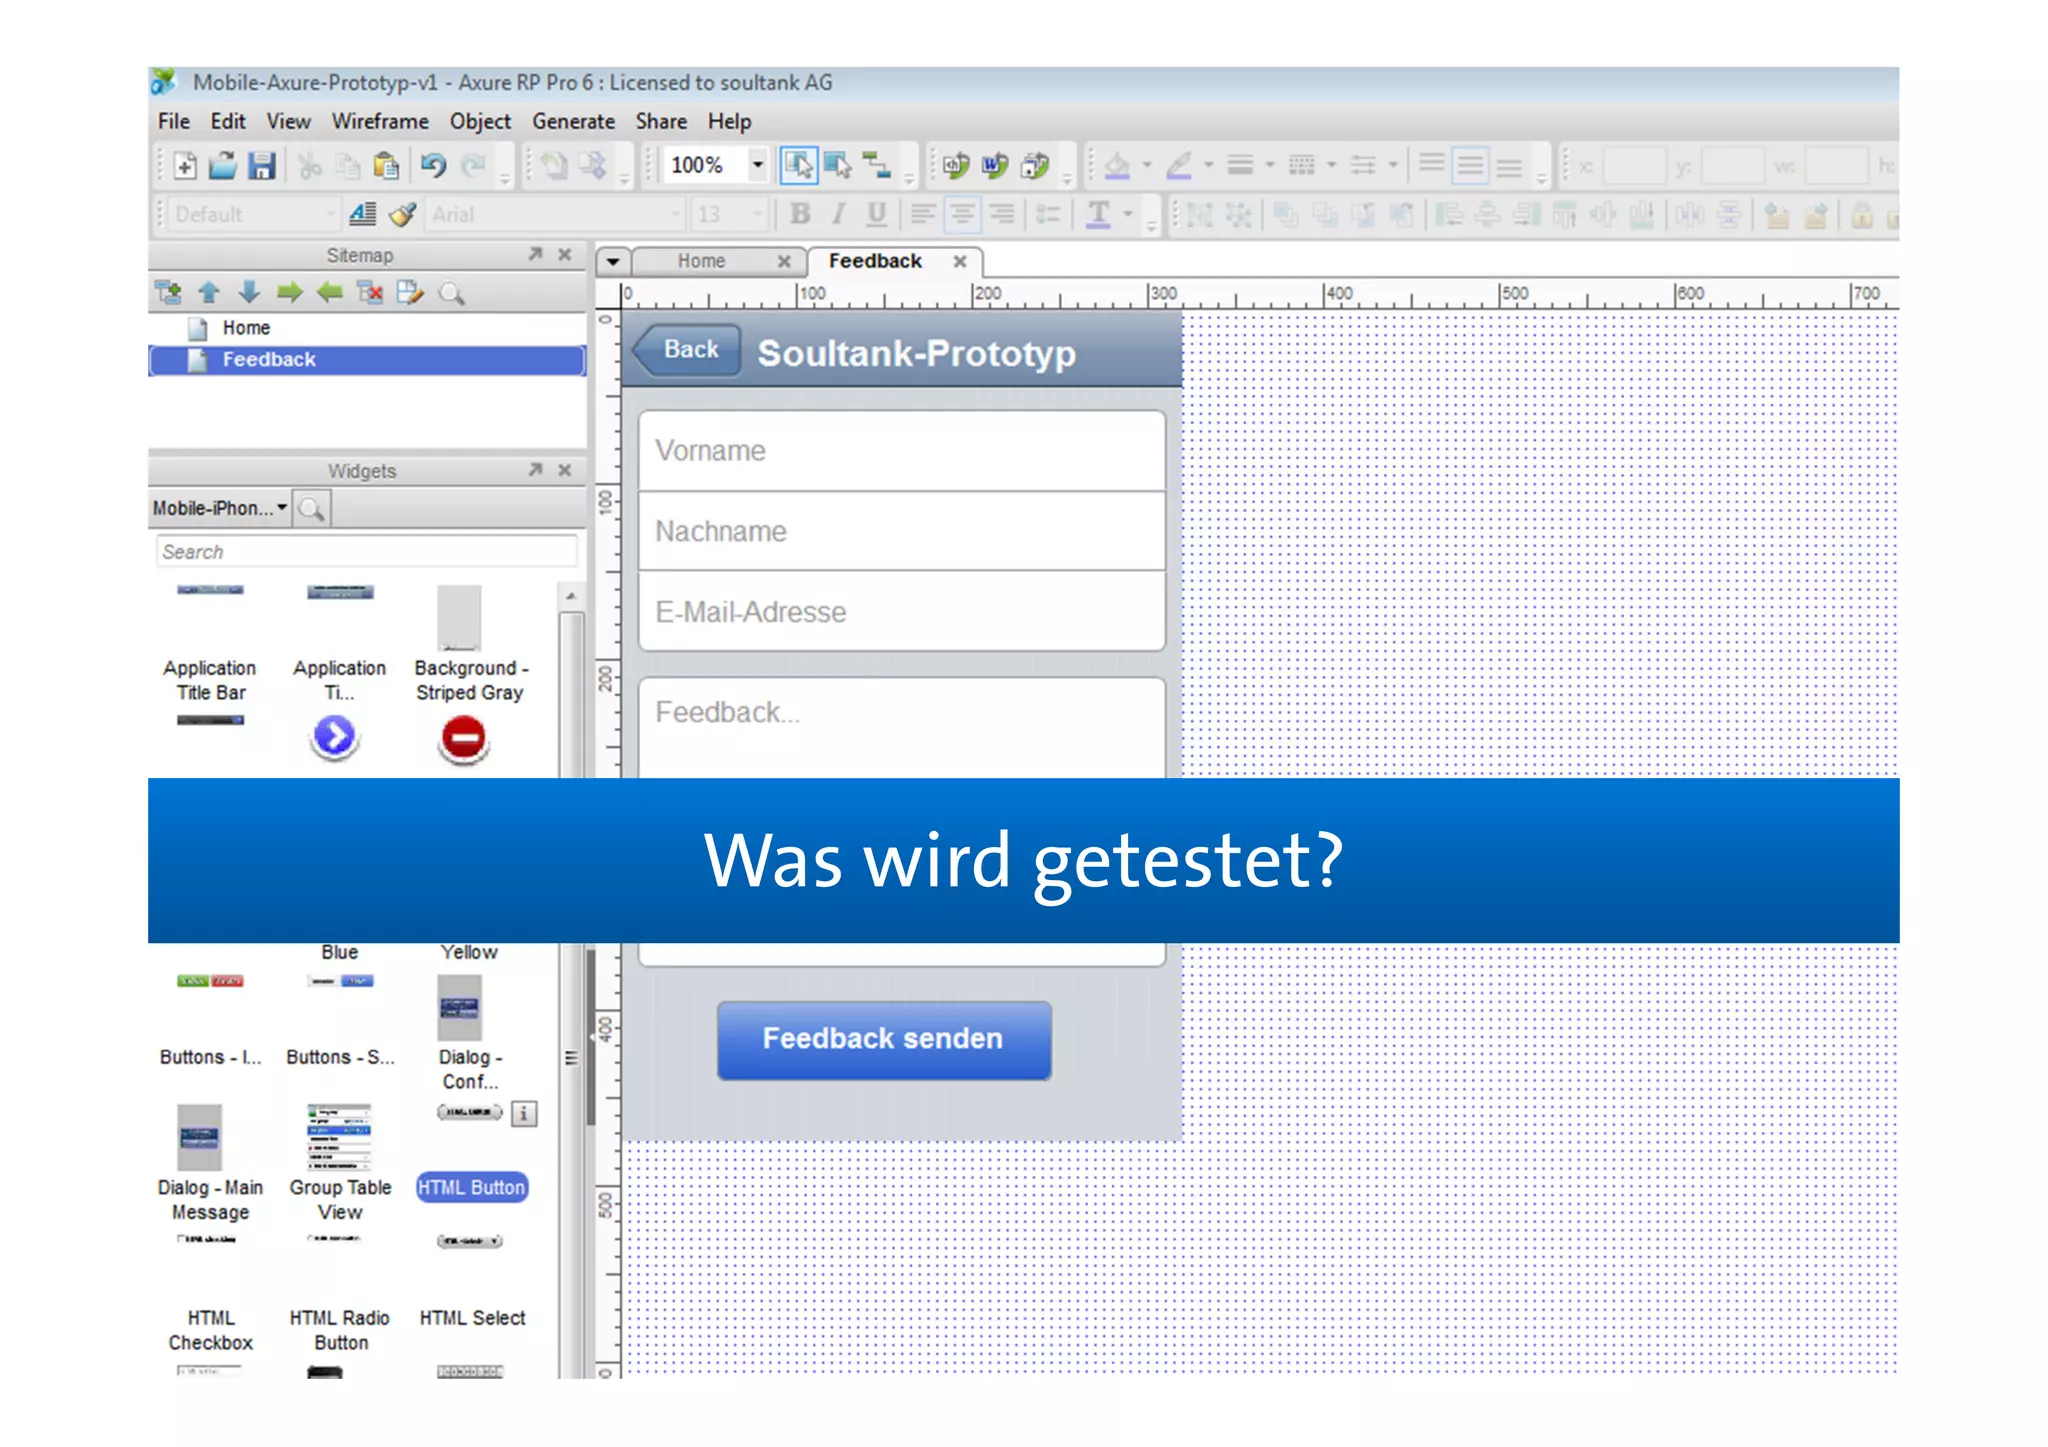
Task: Move page down with blue down arrow
Action: pyautogui.click(x=249, y=292)
